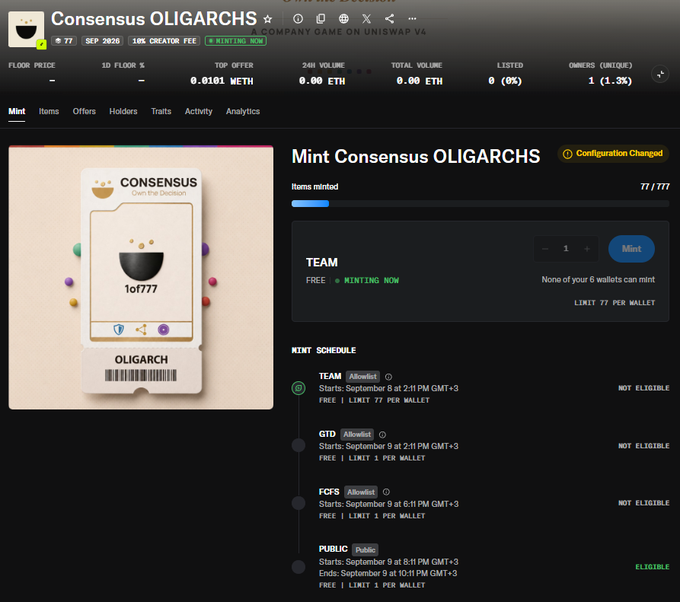
Task: Click the collection avatar thumbnail
Action: tap(26, 29)
